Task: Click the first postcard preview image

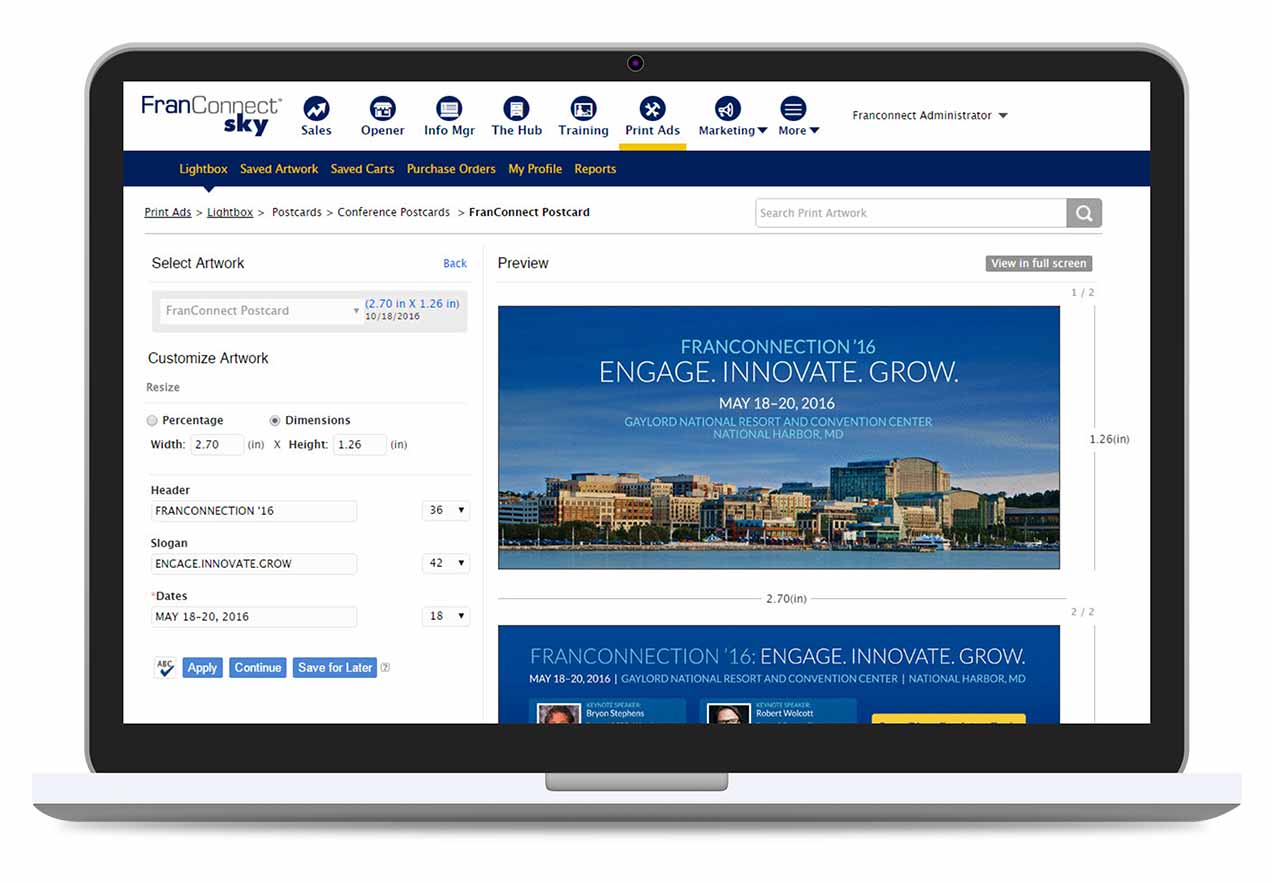Action: pos(779,437)
